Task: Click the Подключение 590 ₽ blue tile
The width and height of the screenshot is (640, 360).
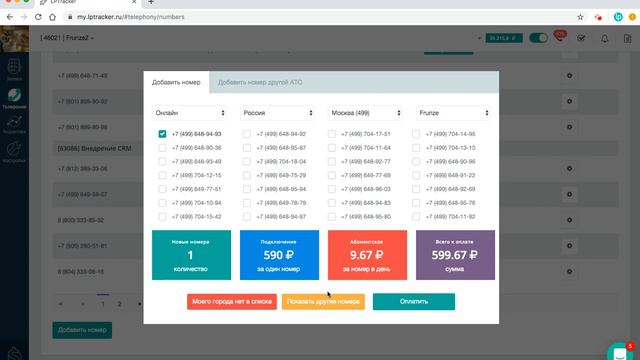Action: coord(279,255)
